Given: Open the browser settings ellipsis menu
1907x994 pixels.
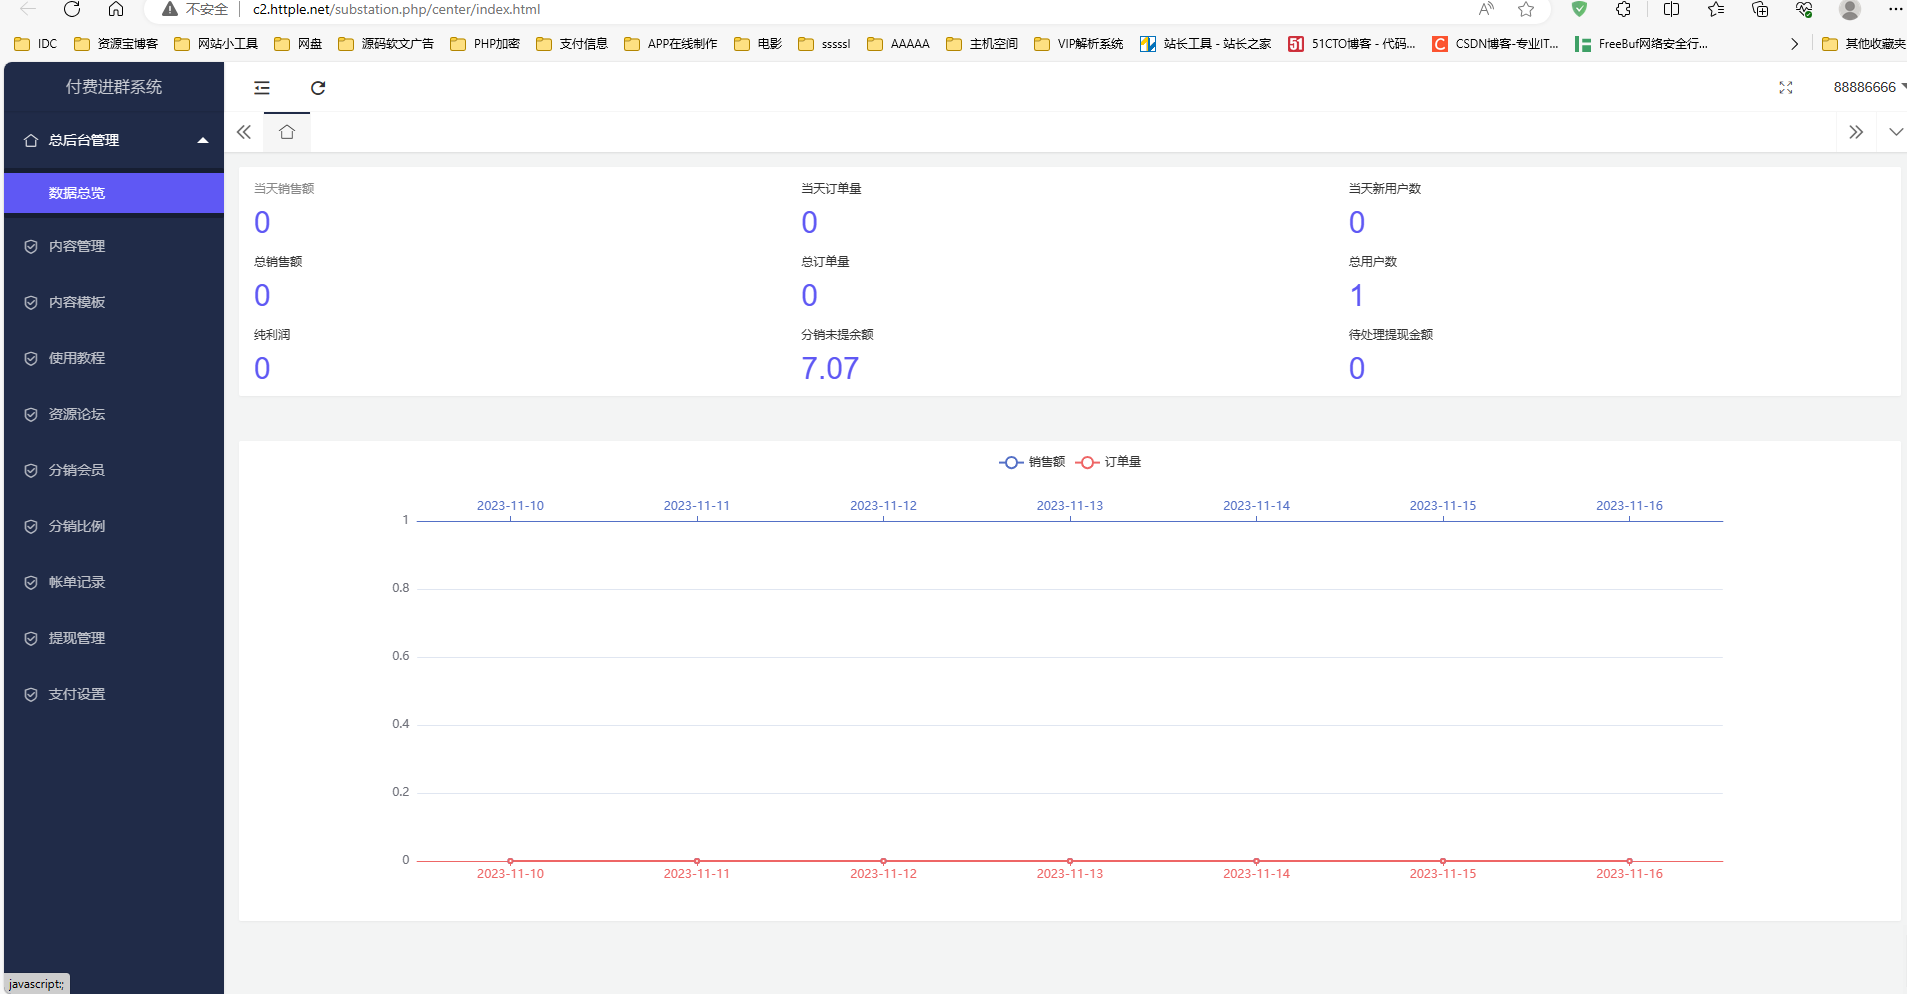Looking at the screenshot, I should point(1895,9).
